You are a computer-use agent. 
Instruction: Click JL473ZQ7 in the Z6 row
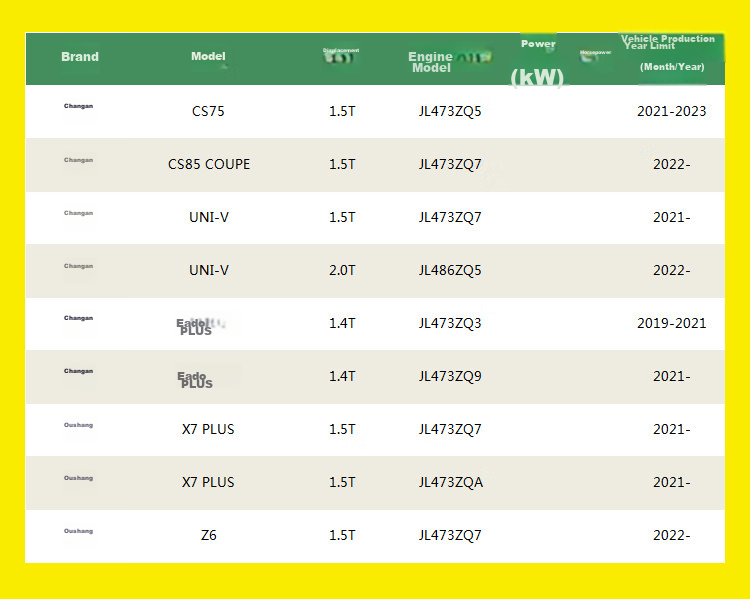pos(450,535)
